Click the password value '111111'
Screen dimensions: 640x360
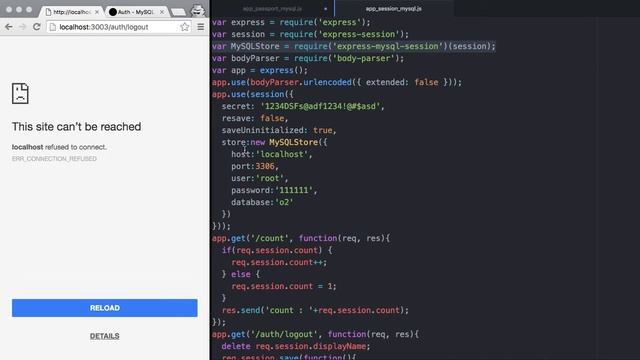[294, 190]
